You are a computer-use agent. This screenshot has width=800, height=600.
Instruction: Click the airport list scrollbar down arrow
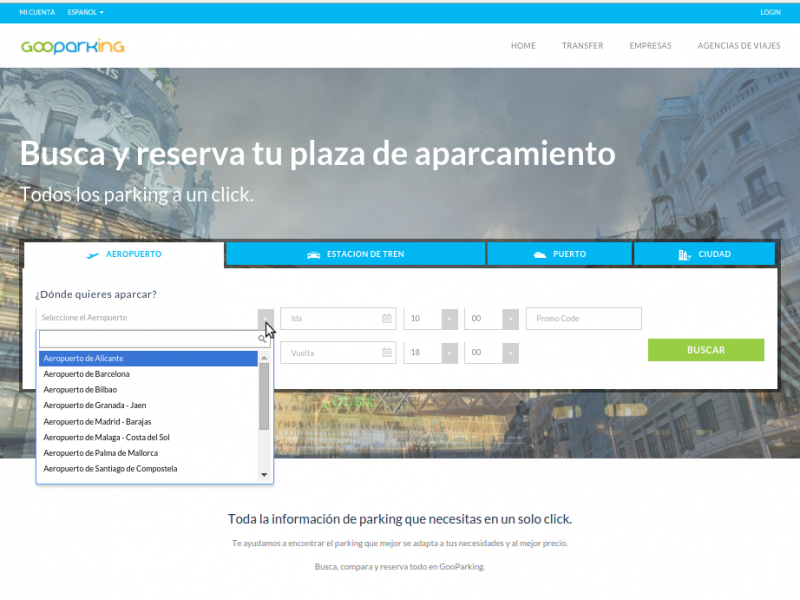[264, 475]
